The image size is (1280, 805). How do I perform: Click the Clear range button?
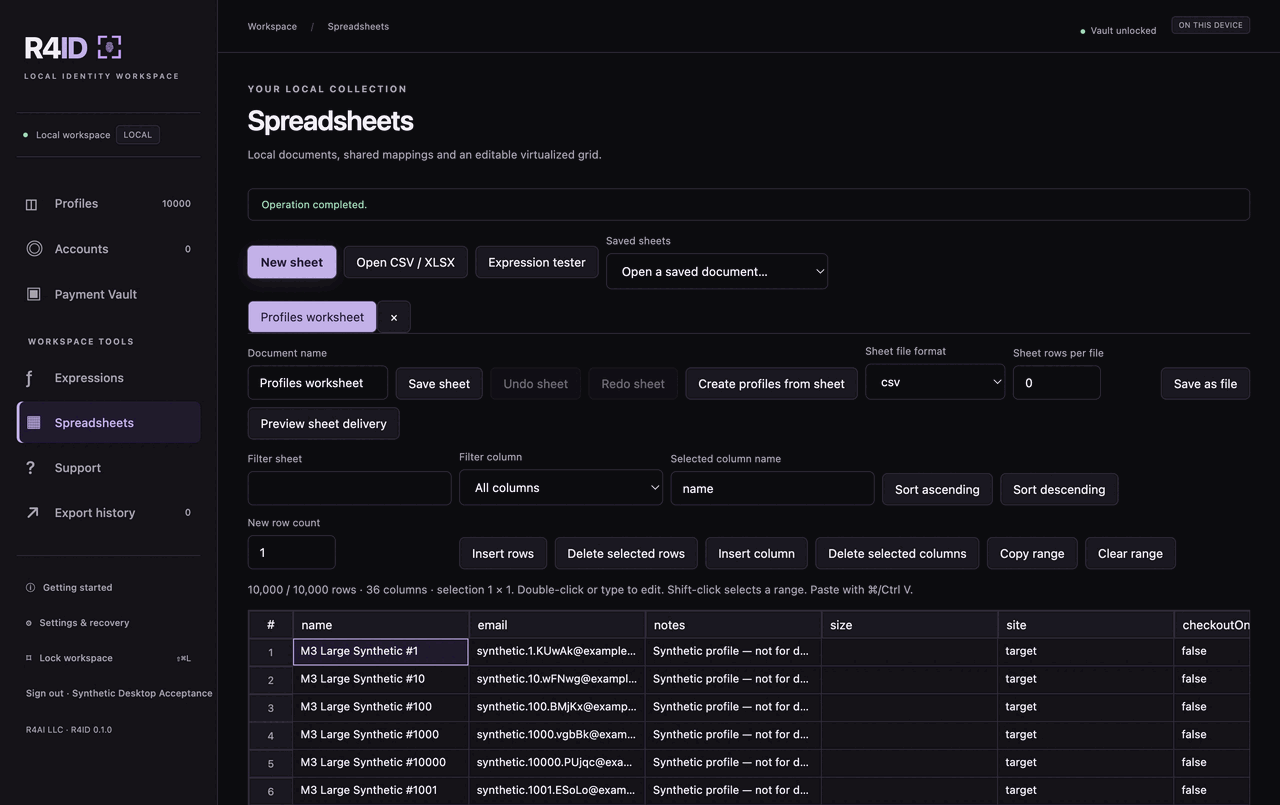[x=1130, y=553]
